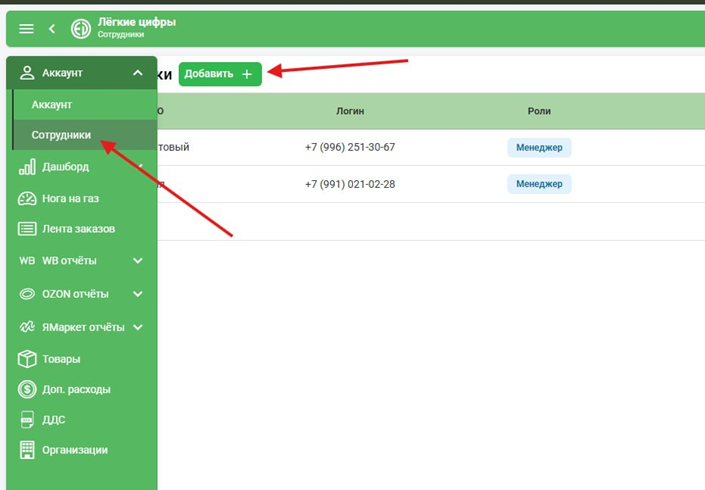Click the WB icon in sidebar

tap(27, 261)
